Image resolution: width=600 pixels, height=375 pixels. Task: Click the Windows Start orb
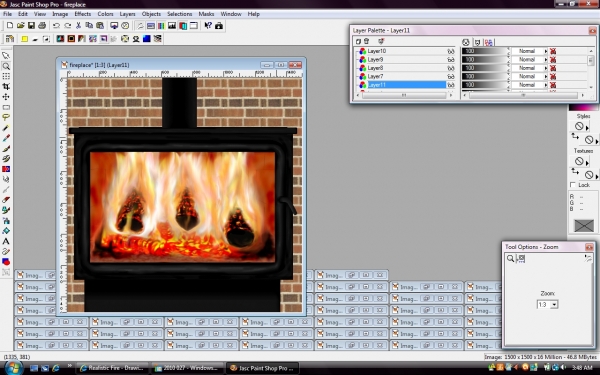13,368
